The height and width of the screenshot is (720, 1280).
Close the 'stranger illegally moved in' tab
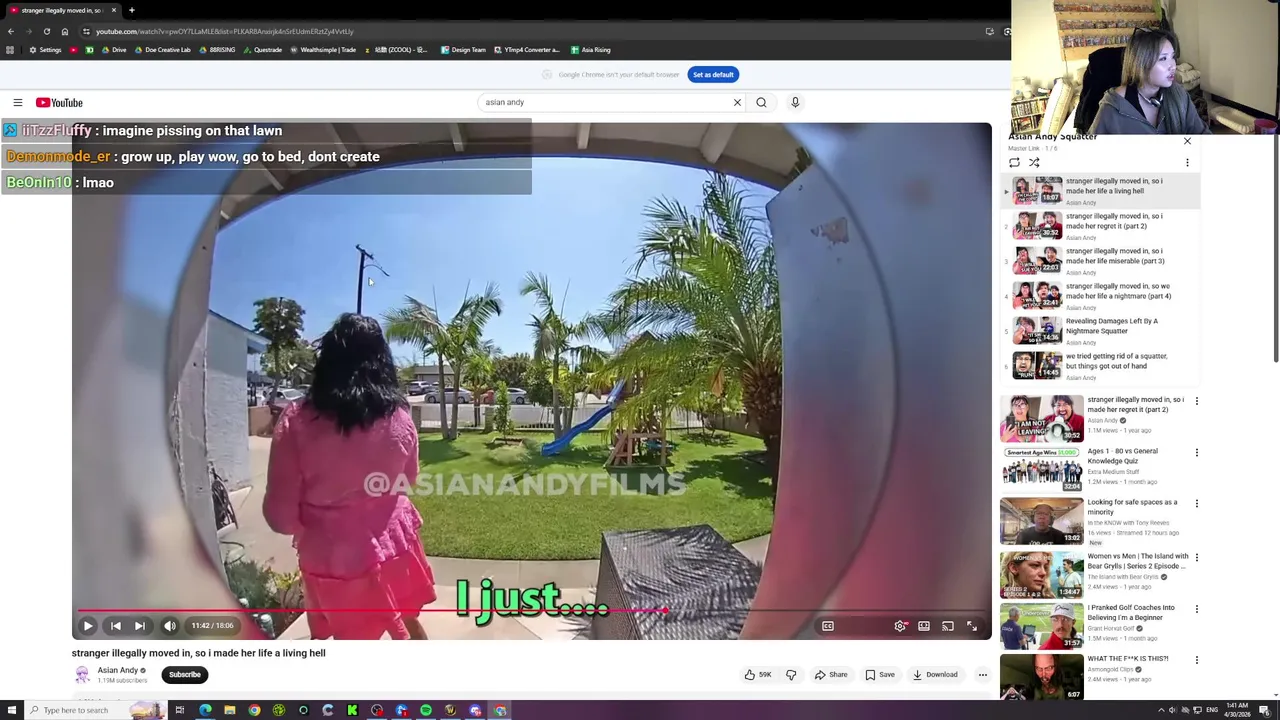click(114, 10)
